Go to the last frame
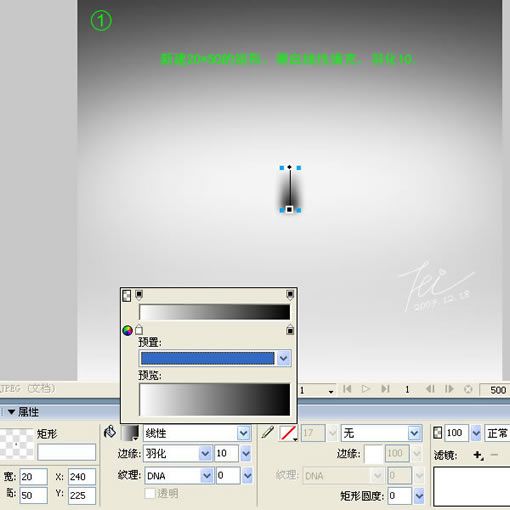This screenshot has width=510, height=510. [386, 389]
